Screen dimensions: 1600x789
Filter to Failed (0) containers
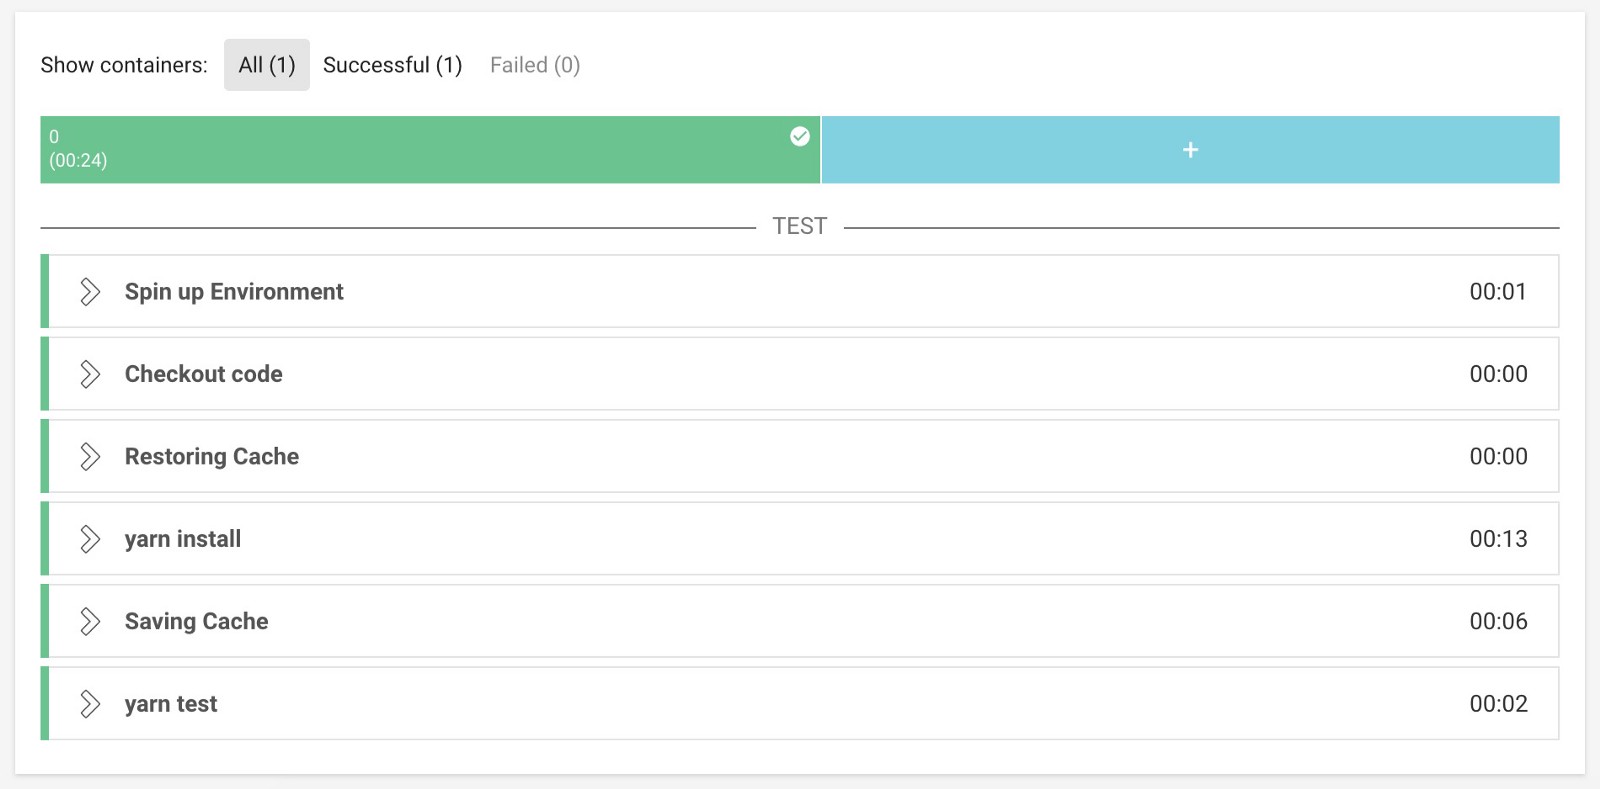535,65
